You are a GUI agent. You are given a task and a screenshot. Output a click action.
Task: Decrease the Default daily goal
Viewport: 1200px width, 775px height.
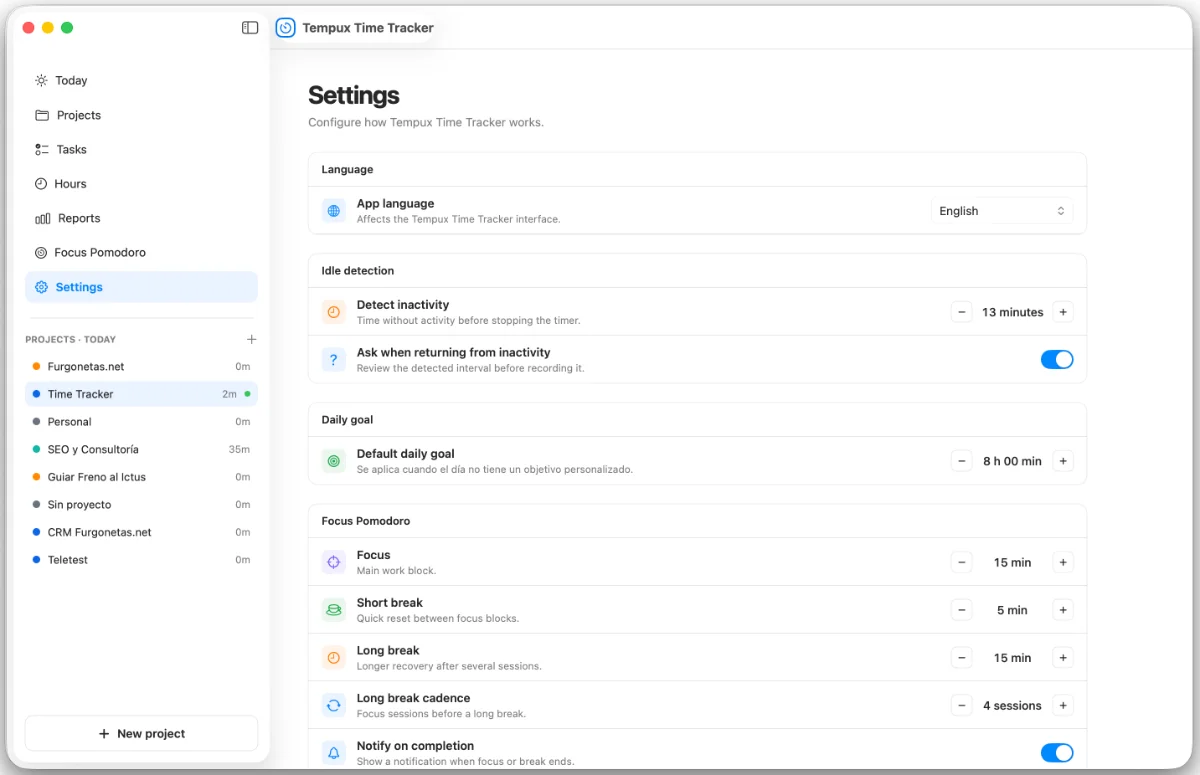pyautogui.click(x=962, y=461)
